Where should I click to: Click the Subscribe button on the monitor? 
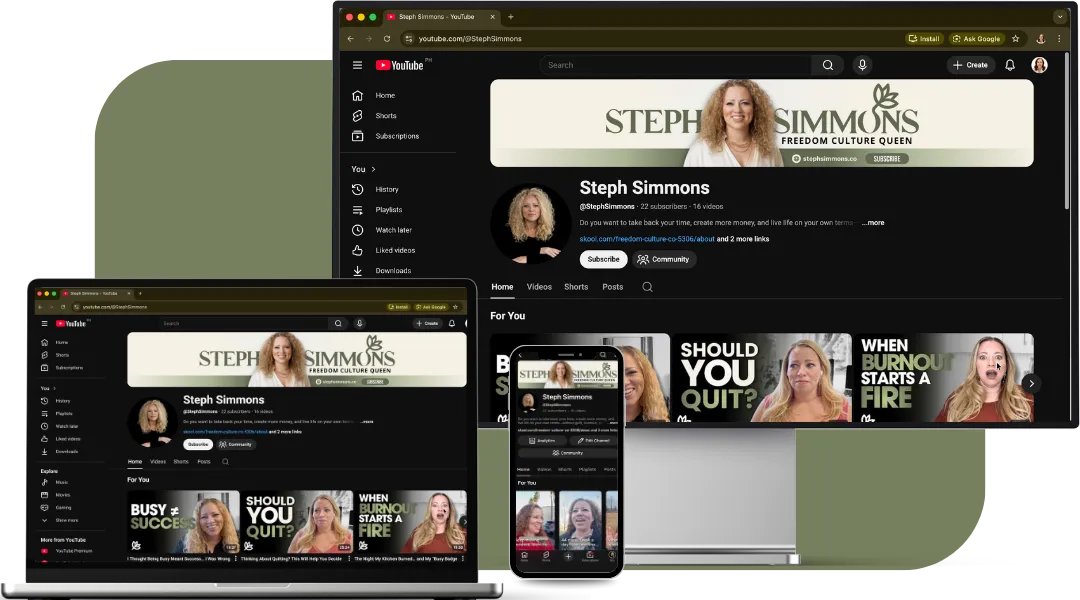603,260
